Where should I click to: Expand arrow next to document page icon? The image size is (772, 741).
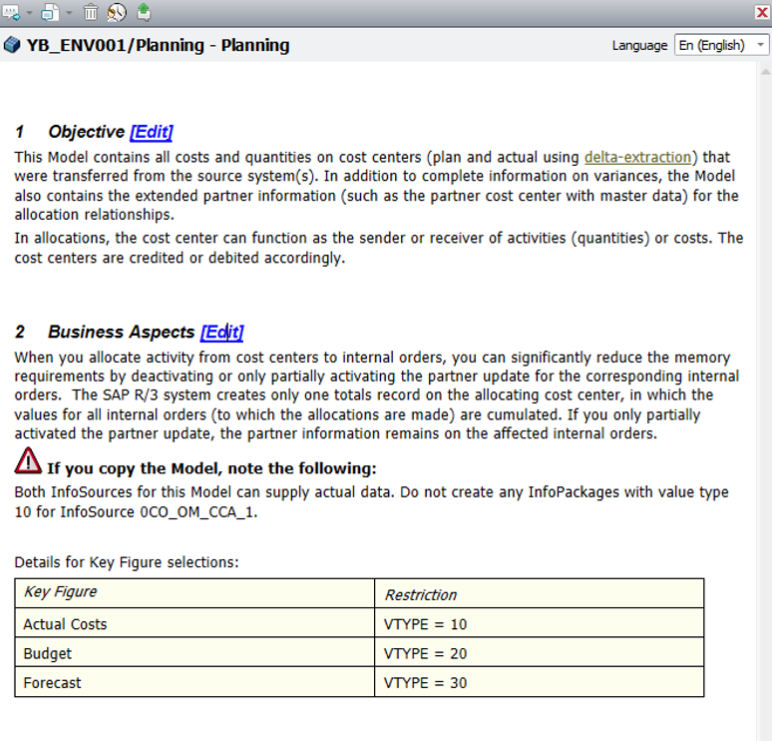point(68,12)
